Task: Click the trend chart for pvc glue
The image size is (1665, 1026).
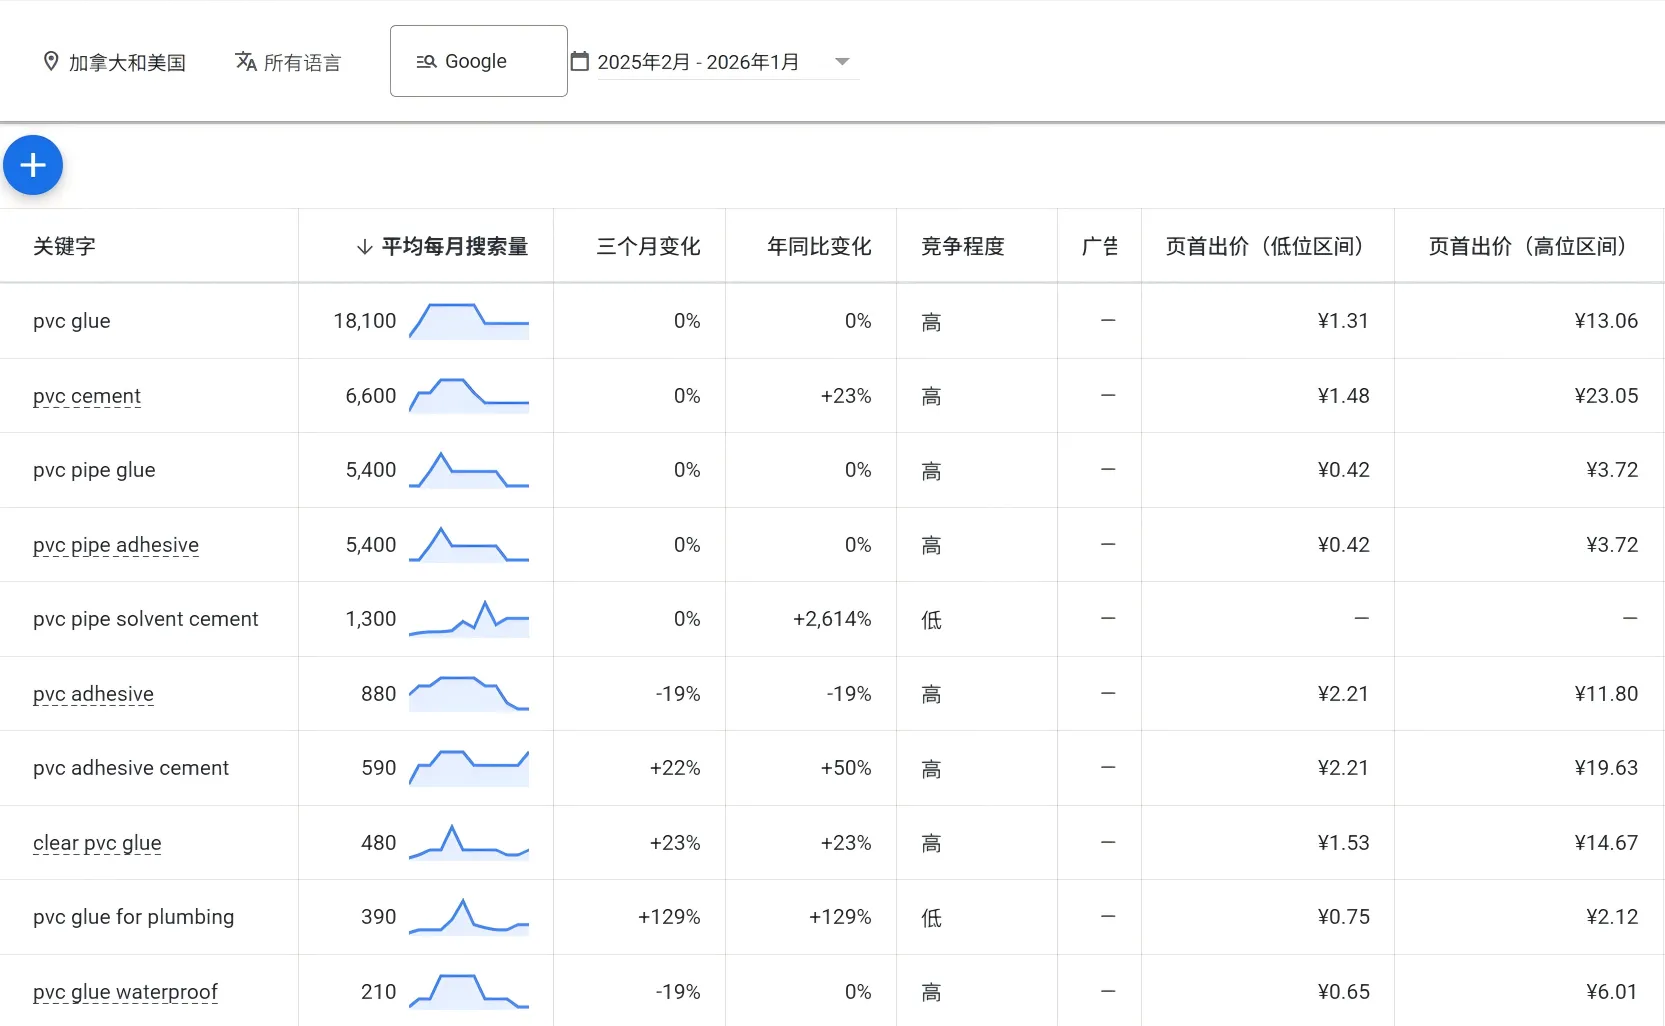Action: [469, 321]
